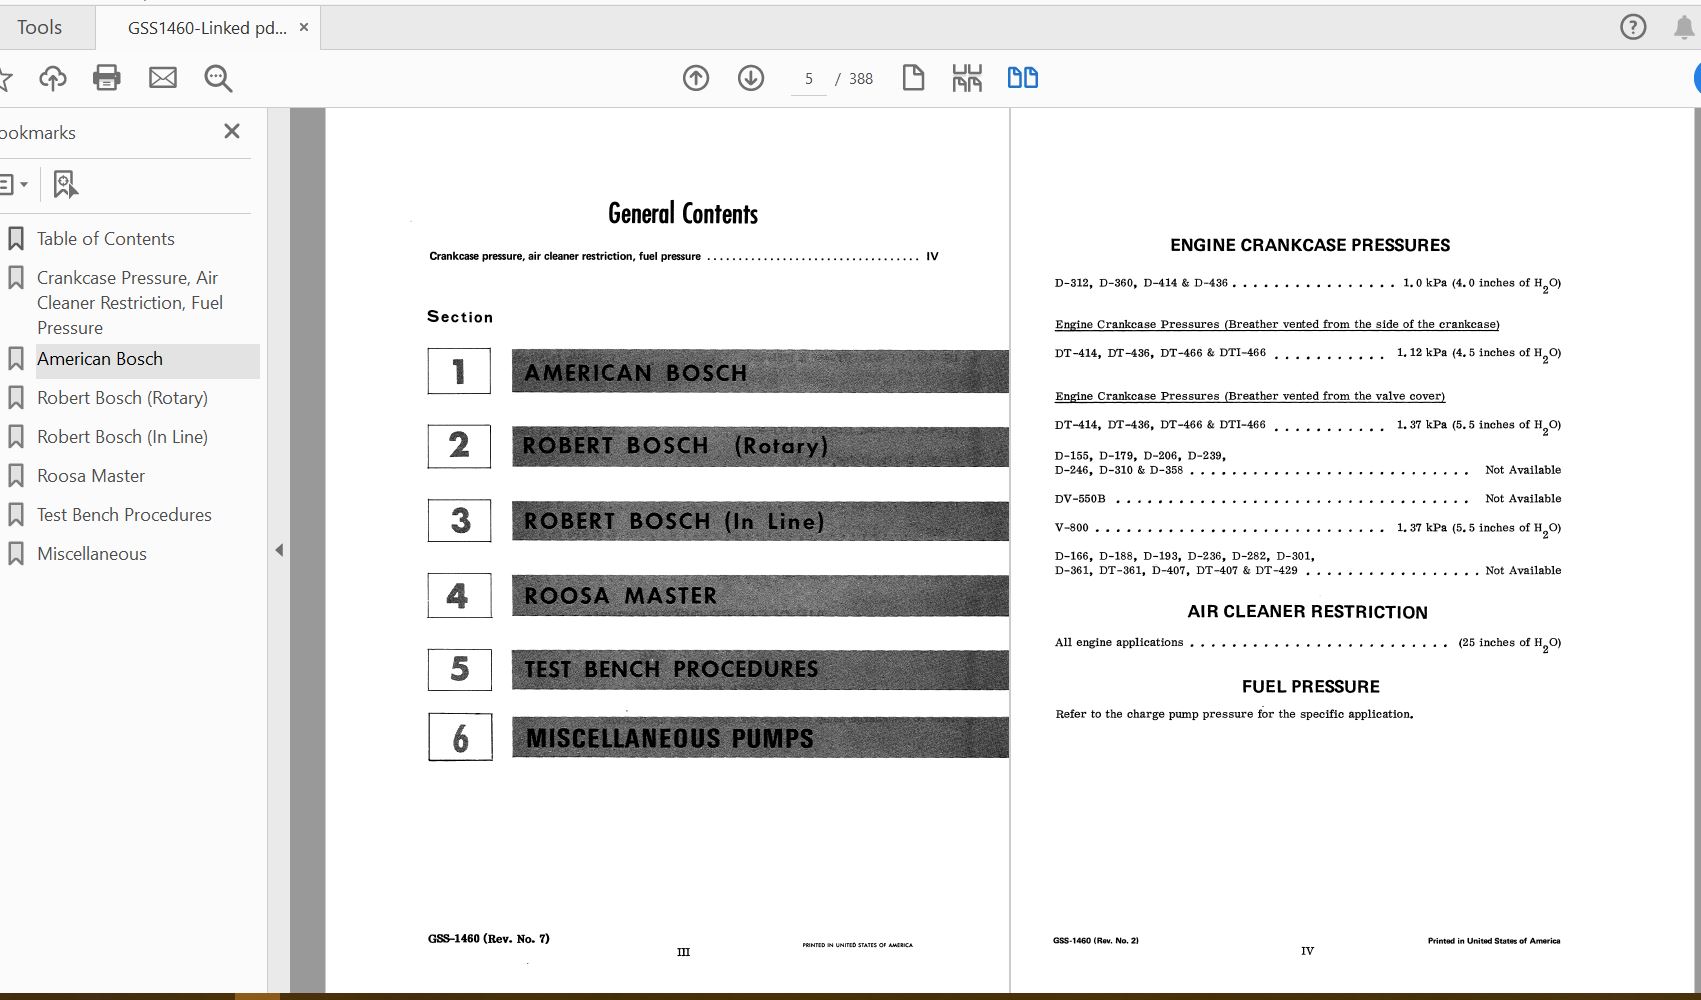Image resolution: width=1701 pixels, height=1000 pixels.
Task: Click the section number 1 box
Action: (459, 371)
